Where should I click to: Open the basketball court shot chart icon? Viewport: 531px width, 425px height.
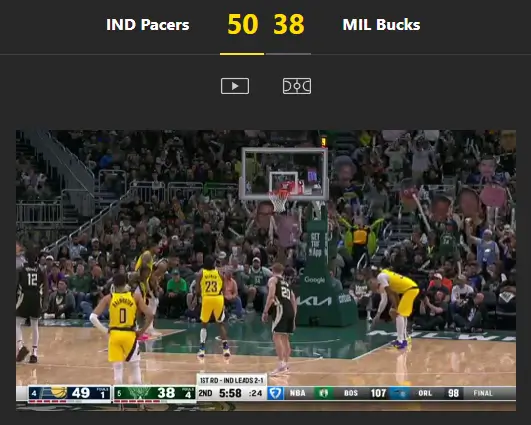(x=297, y=86)
